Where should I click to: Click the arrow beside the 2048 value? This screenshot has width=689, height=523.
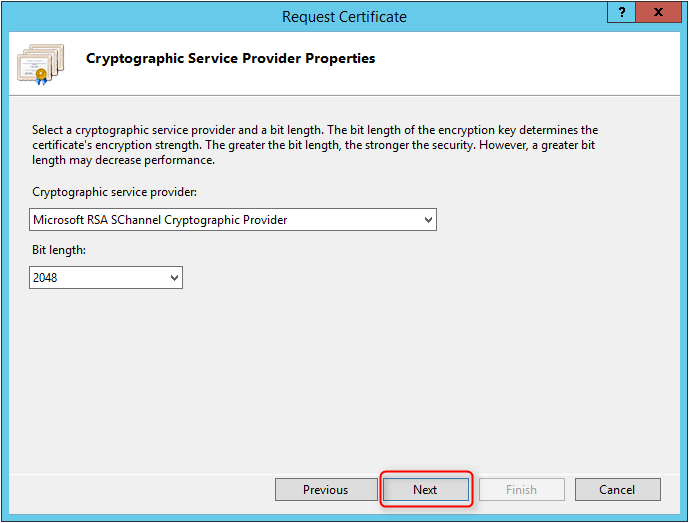pos(174,278)
